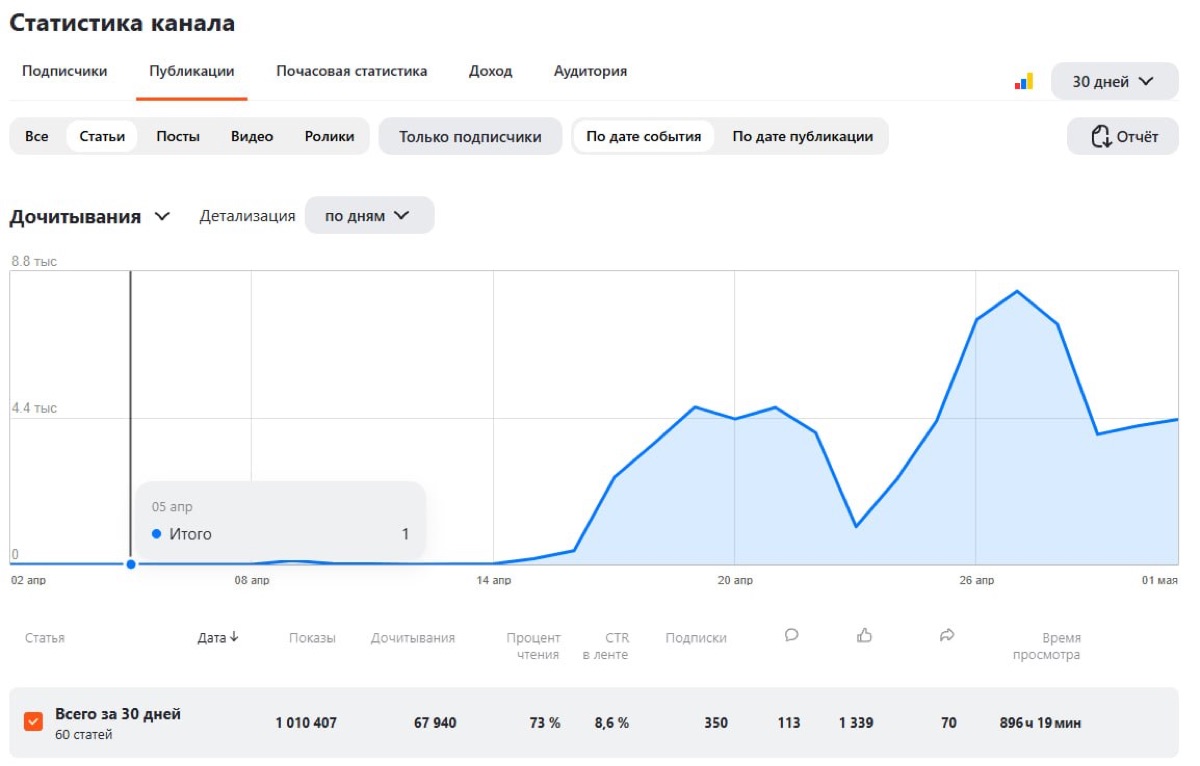Select По дате события option
The image size is (1200, 766).
coord(643,137)
